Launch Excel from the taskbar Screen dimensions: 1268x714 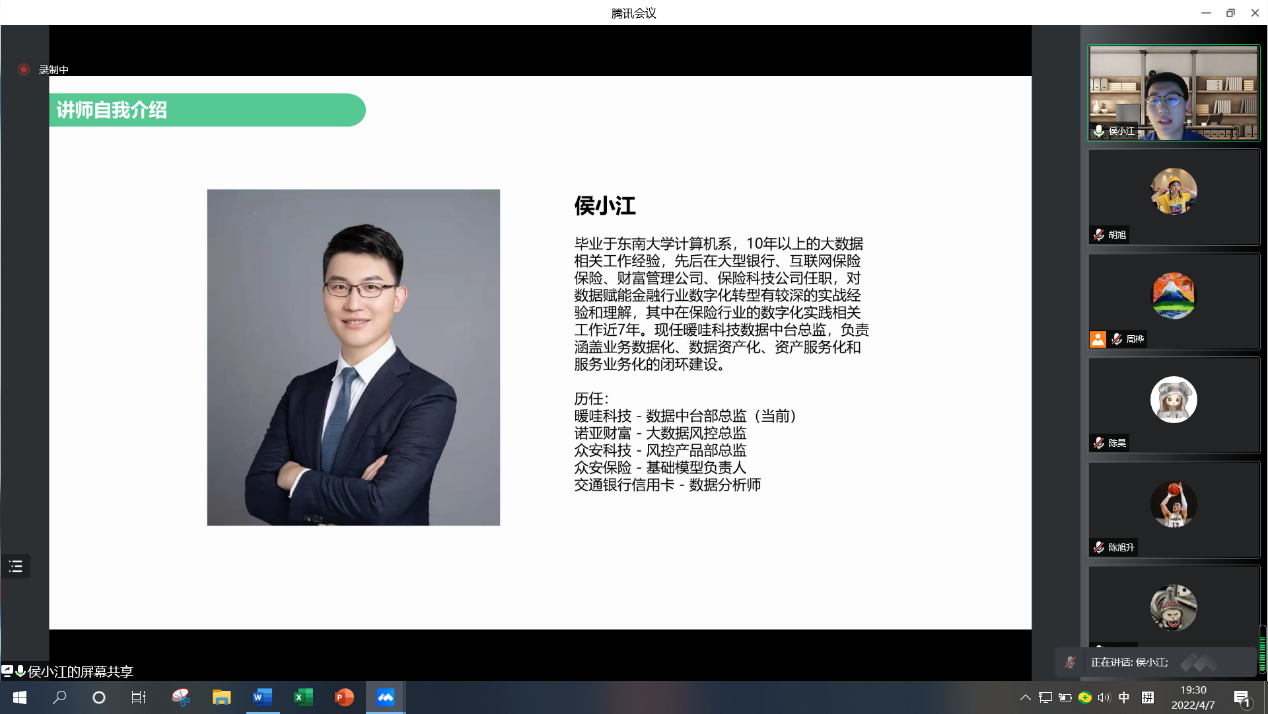304,697
